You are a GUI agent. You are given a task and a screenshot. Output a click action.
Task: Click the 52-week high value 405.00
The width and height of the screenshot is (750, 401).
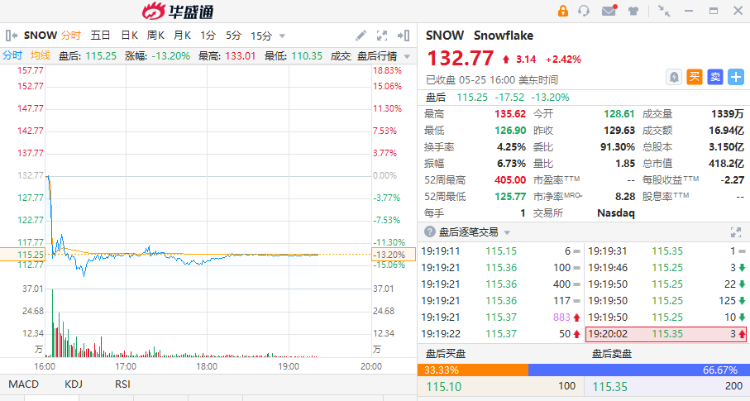pyautogui.click(x=510, y=180)
